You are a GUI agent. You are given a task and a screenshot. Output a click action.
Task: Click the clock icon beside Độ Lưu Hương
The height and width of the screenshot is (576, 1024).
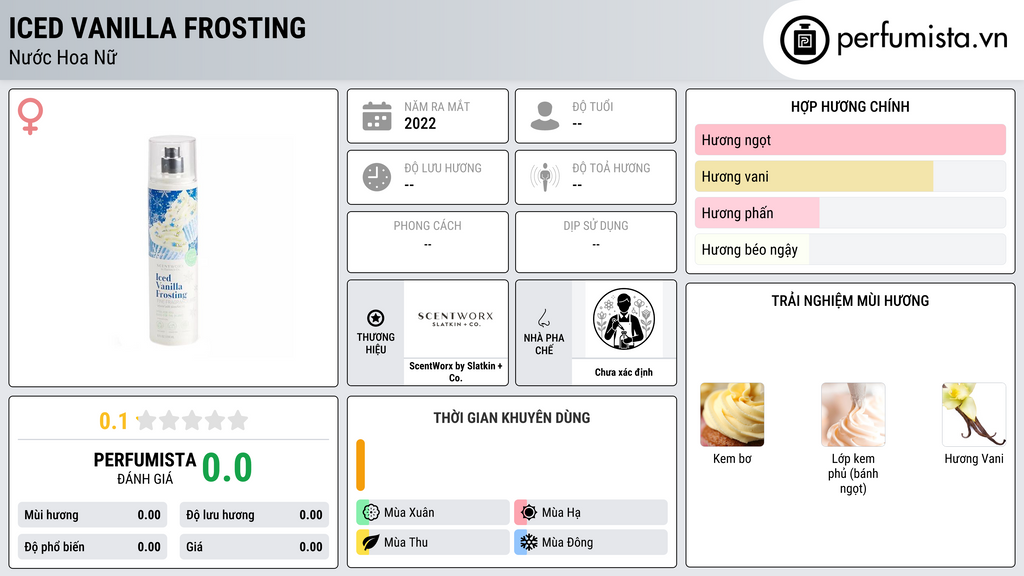pyautogui.click(x=377, y=177)
